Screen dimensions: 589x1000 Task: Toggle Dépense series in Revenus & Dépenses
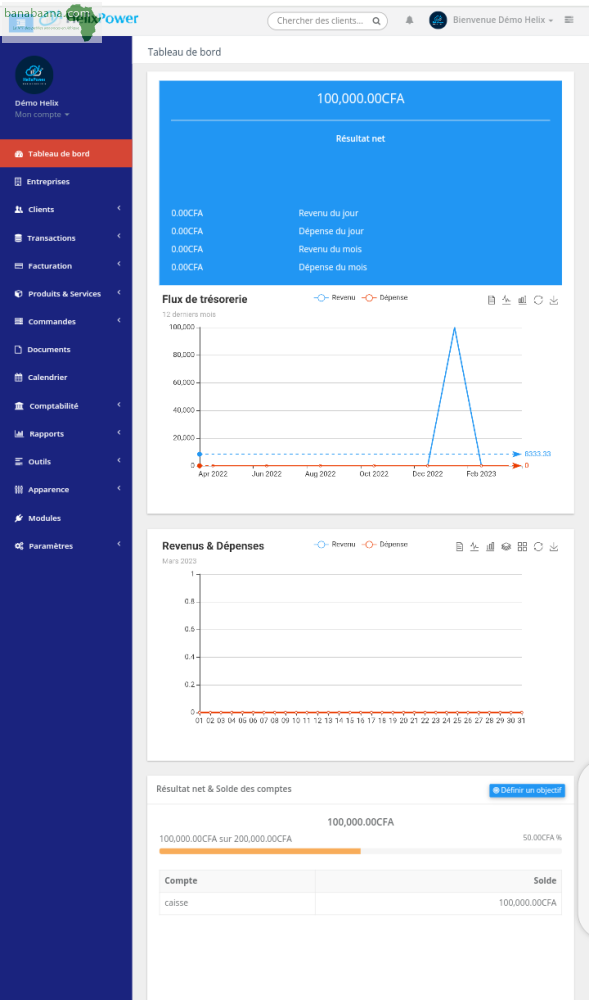pyautogui.click(x=385, y=545)
